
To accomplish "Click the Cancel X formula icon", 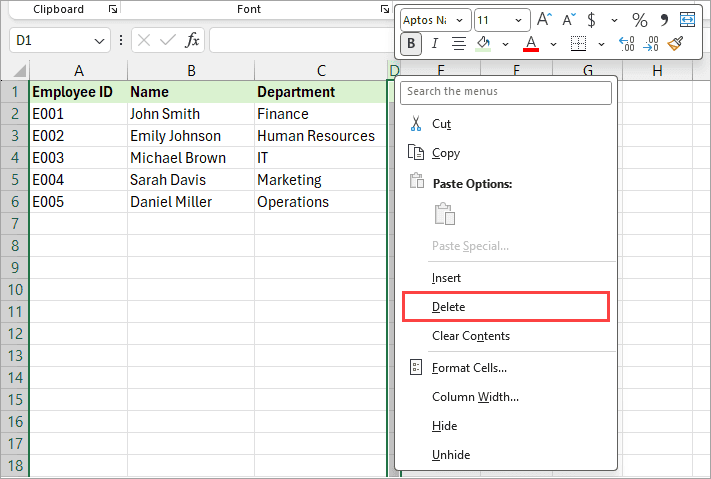I will point(144,40).
